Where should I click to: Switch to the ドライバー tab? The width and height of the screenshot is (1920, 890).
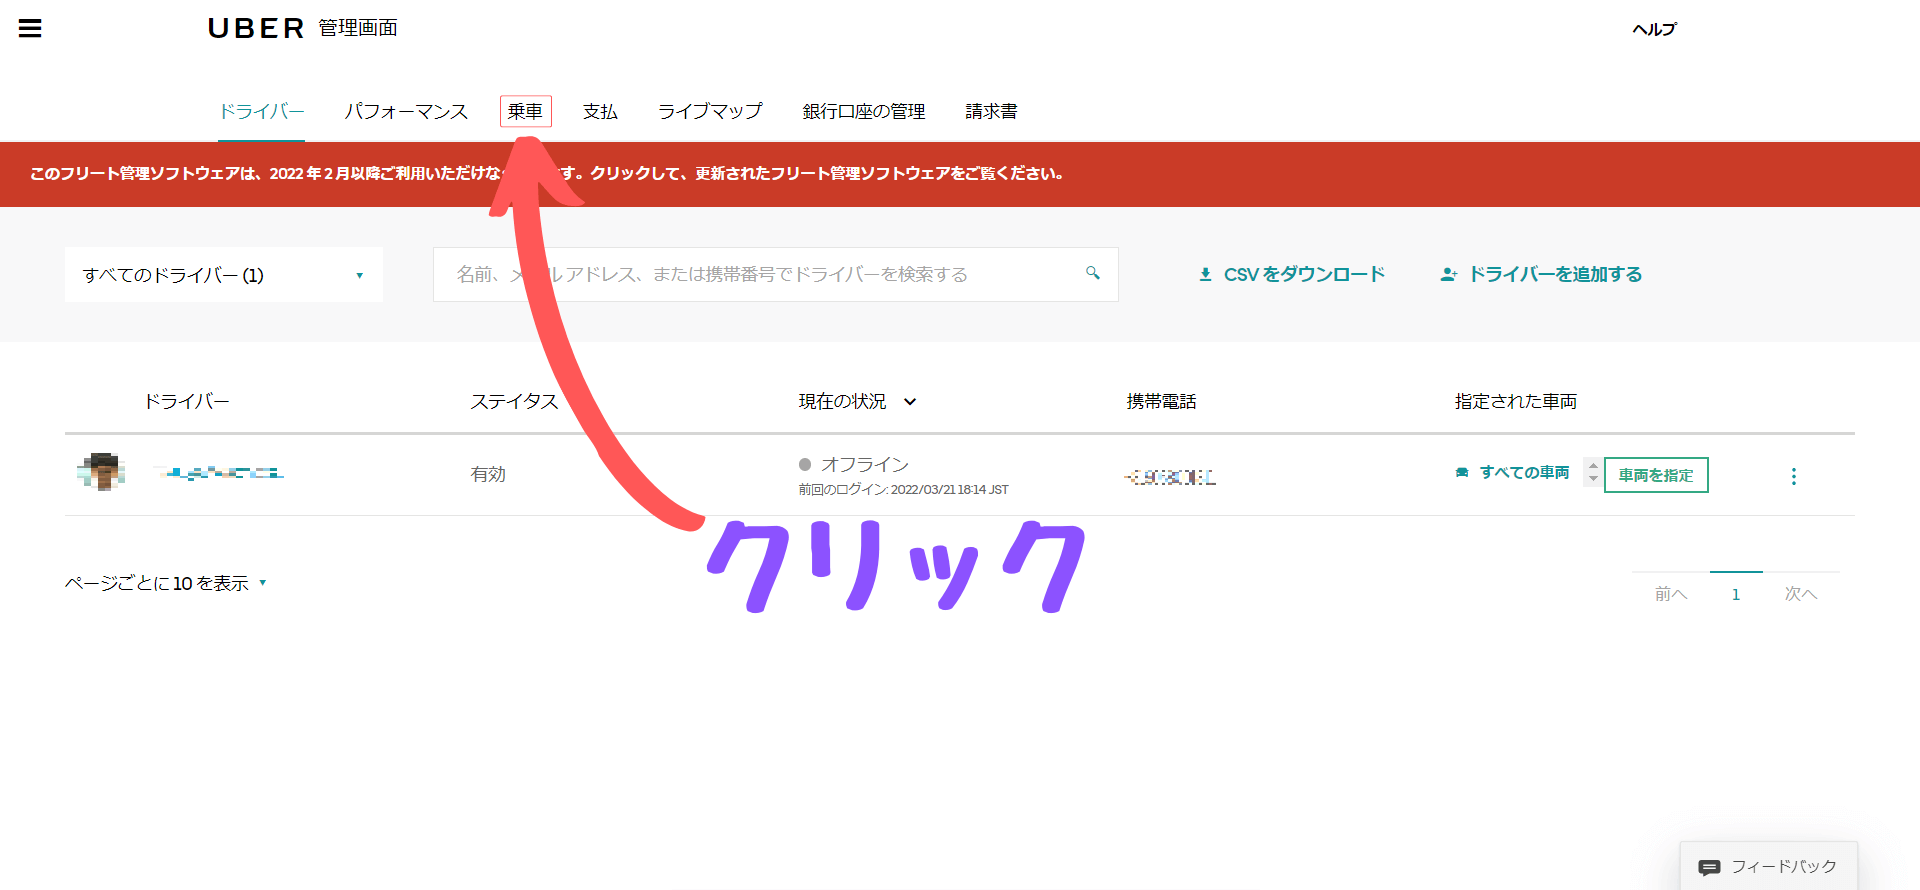pyautogui.click(x=262, y=111)
